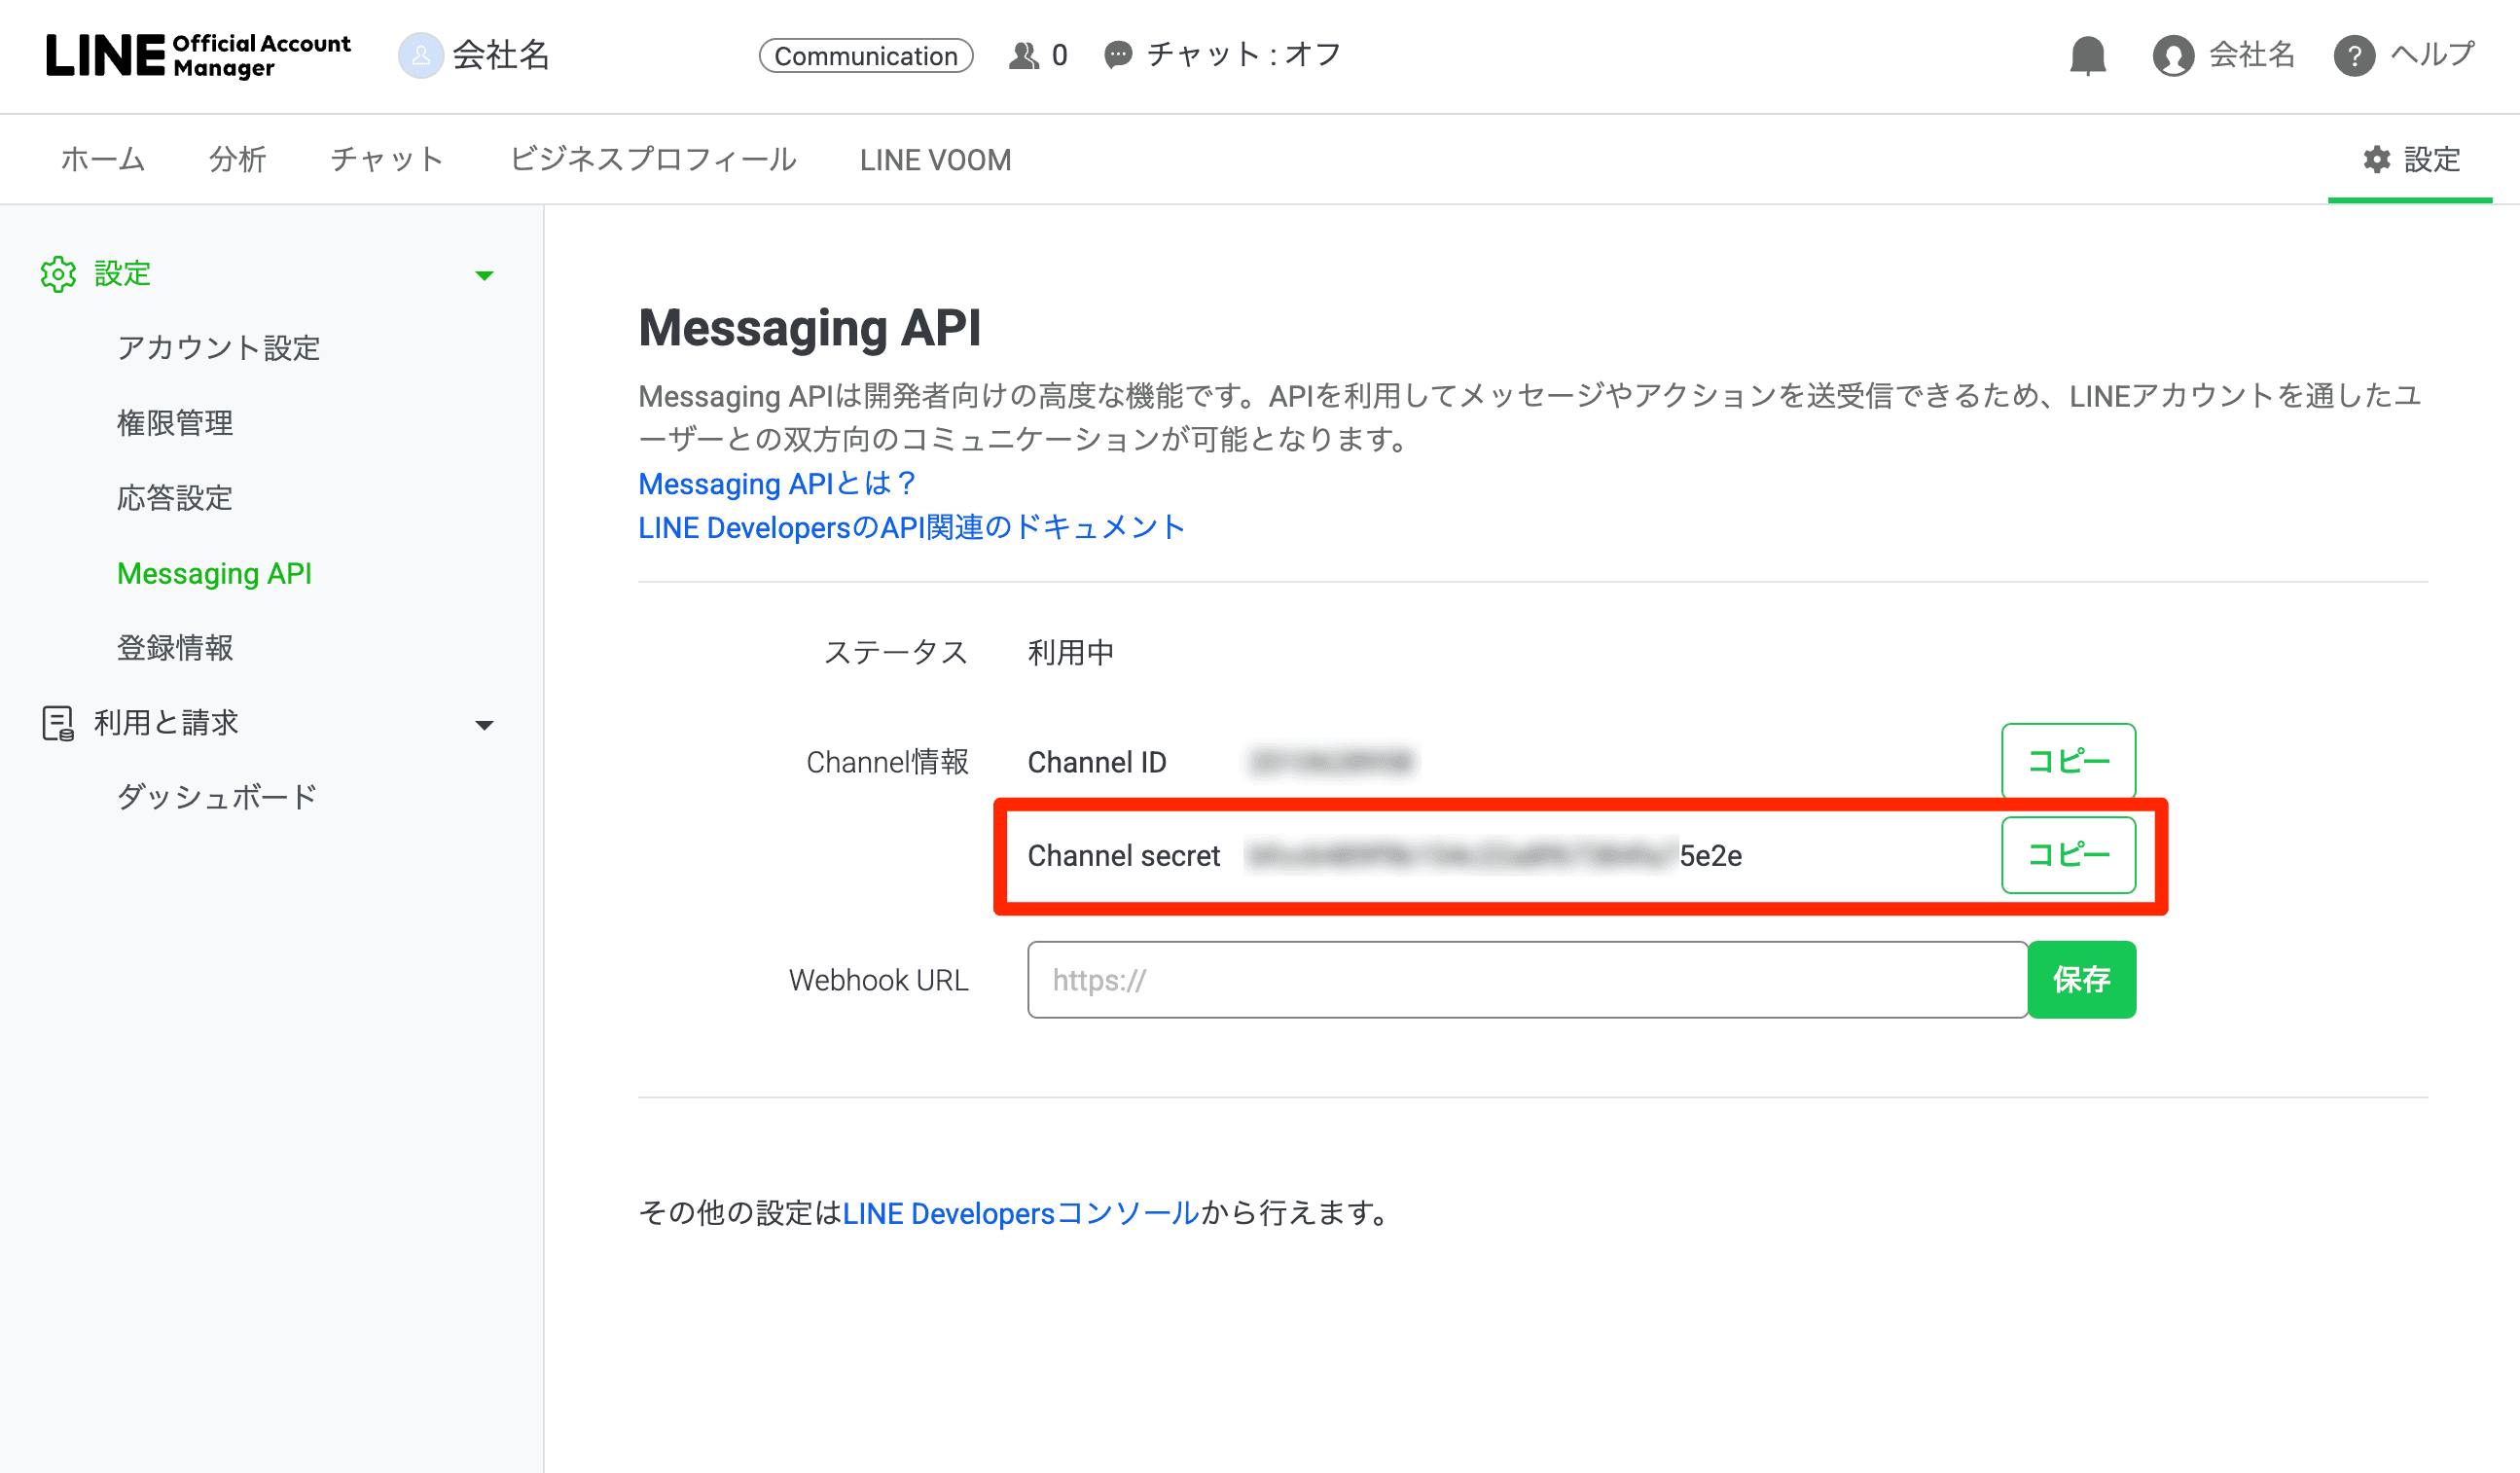Collapse the 利用と請求 section arrow
Image resolution: width=2520 pixels, height=1473 pixels.
click(484, 726)
